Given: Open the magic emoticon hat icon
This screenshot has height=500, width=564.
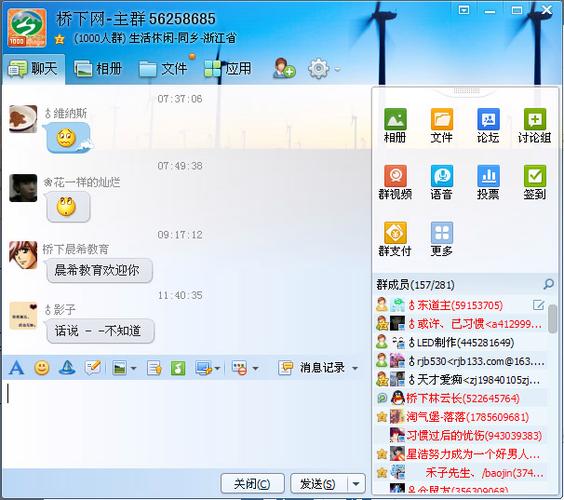Looking at the screenshot, I should (67, 368).
